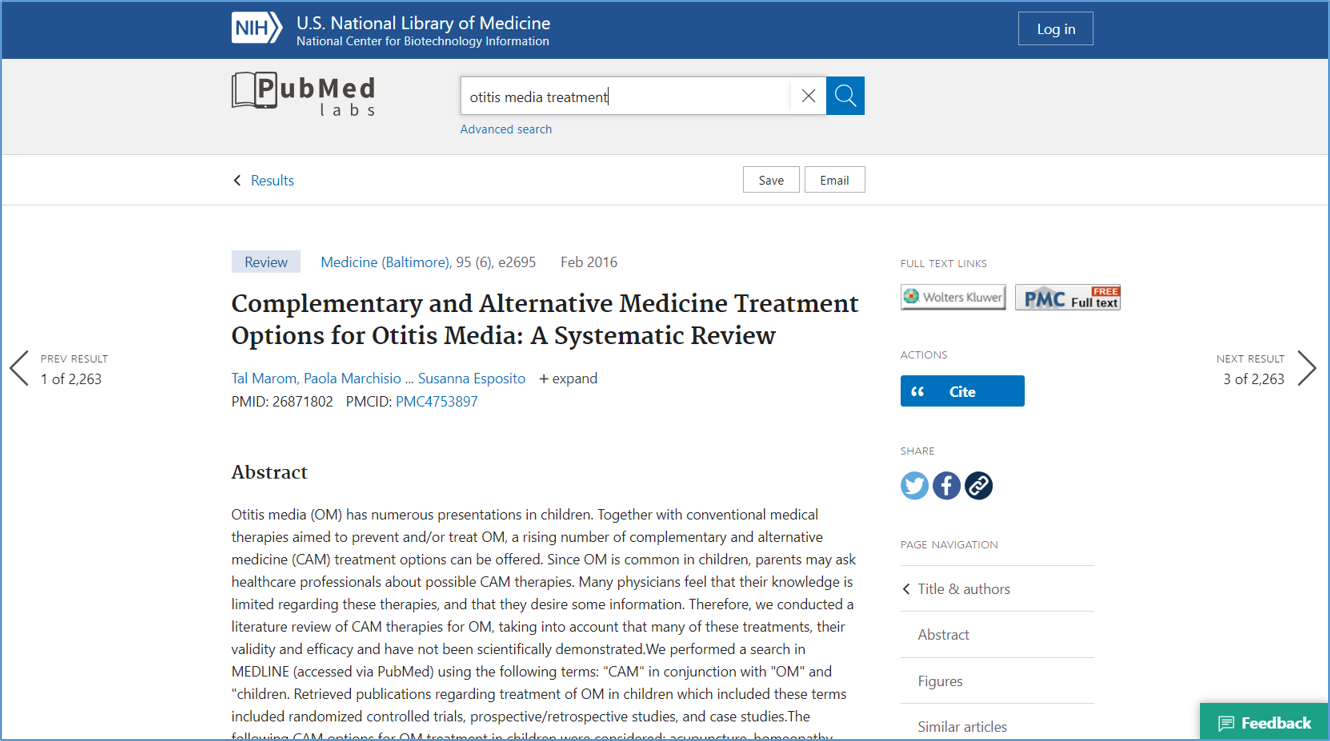Open the PMC4753897 link
Viewport: 1330px width, 741px height.
(437, 401)
